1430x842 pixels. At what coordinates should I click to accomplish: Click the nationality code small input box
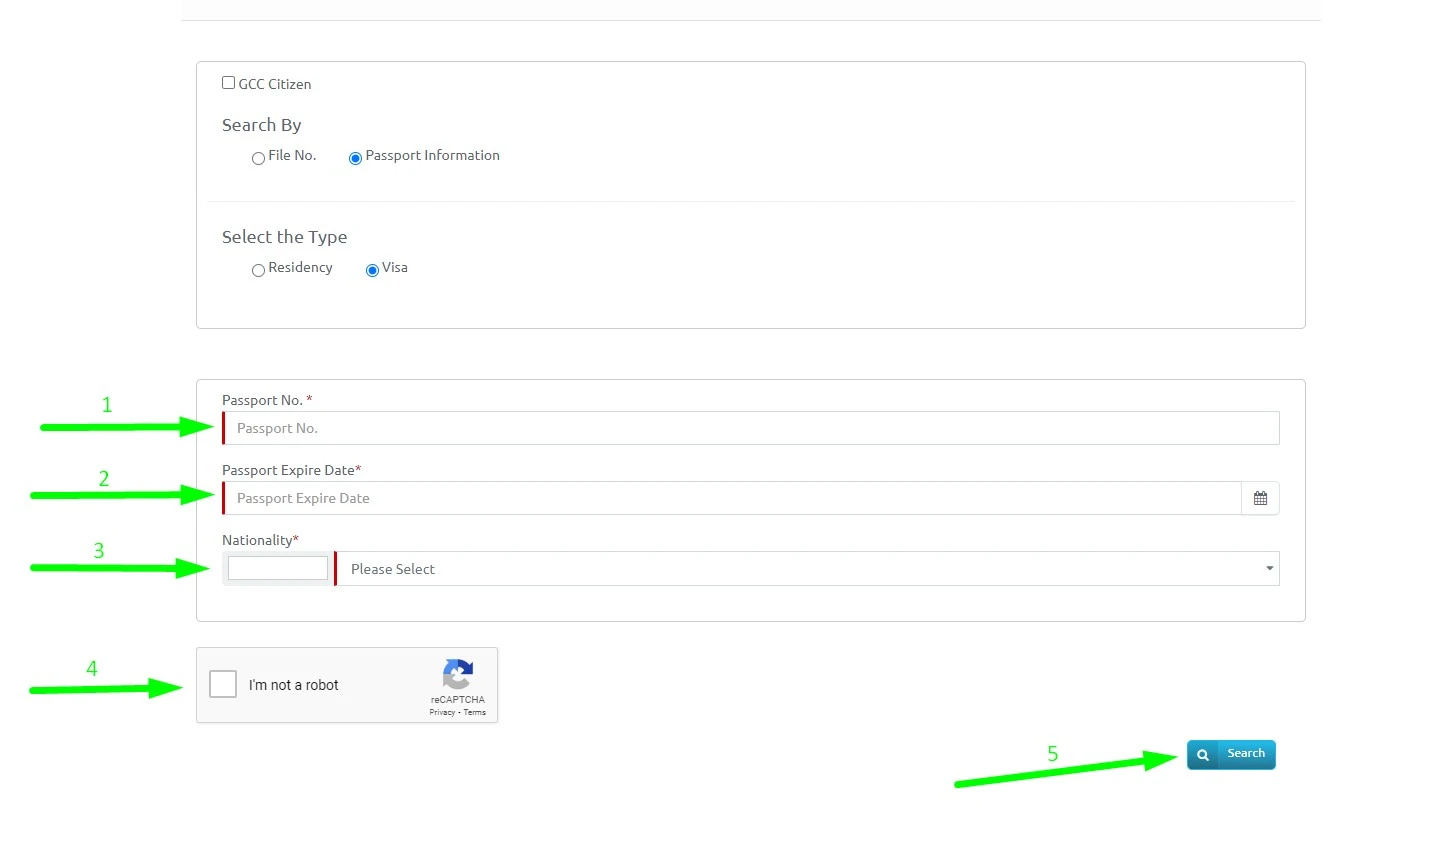click(278, 568)
